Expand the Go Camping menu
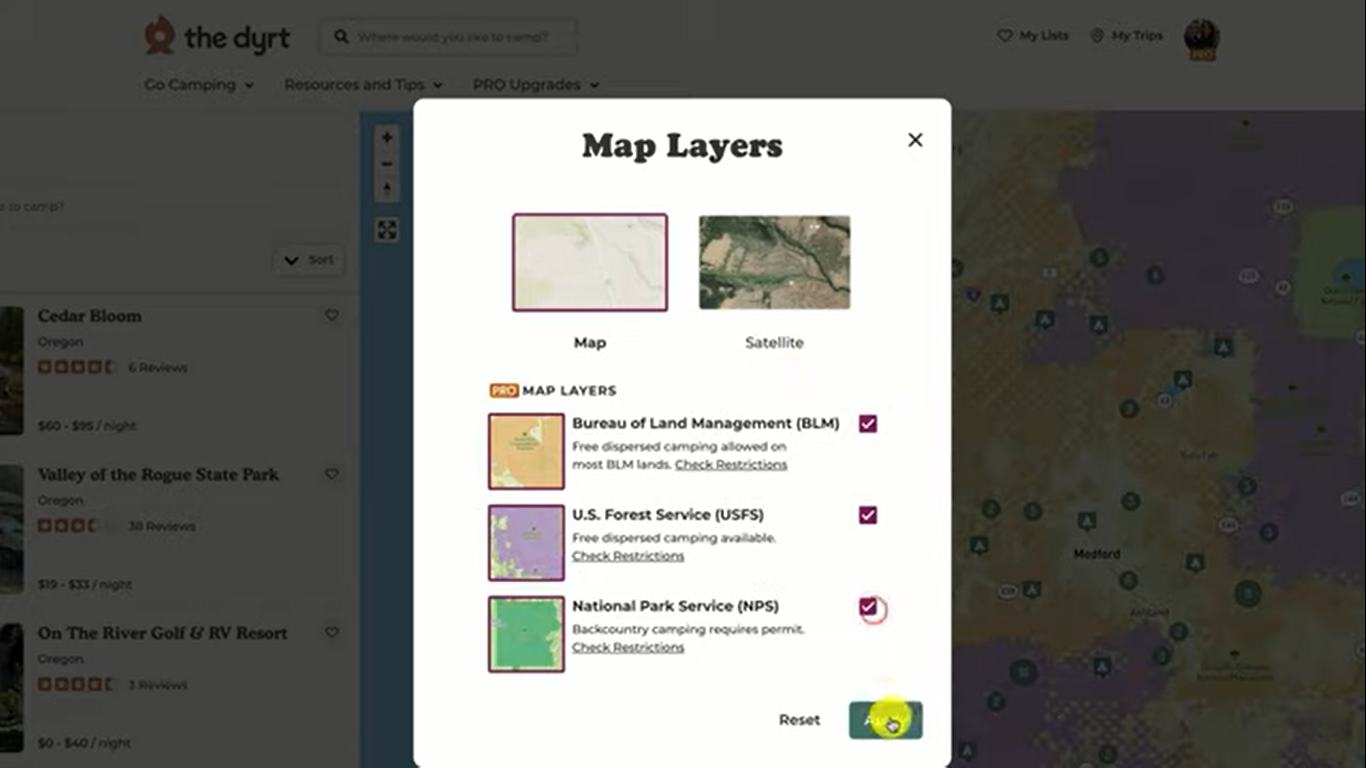This screenshot has width=1366, height=768. point(199,85)
